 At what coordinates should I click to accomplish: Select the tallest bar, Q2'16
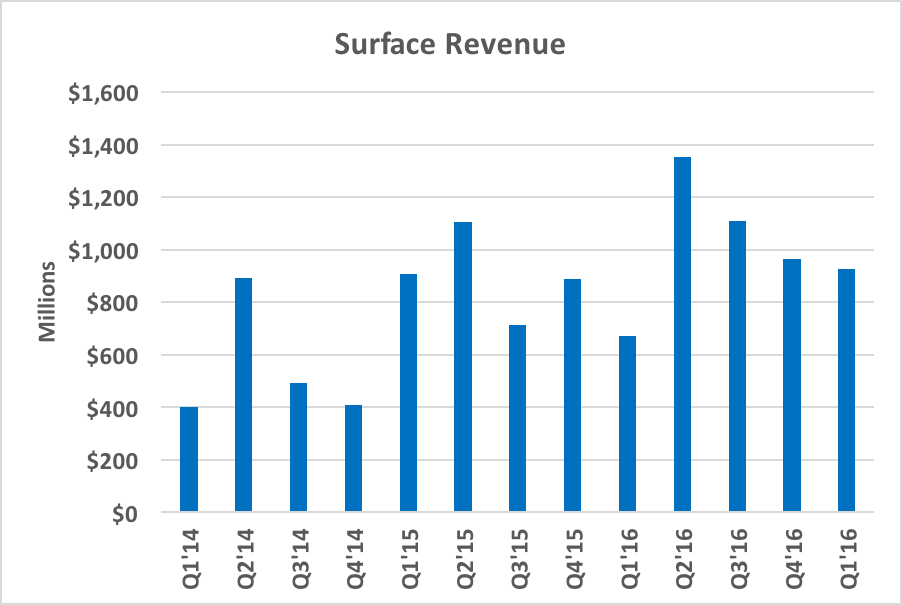(x=682, y=335)
